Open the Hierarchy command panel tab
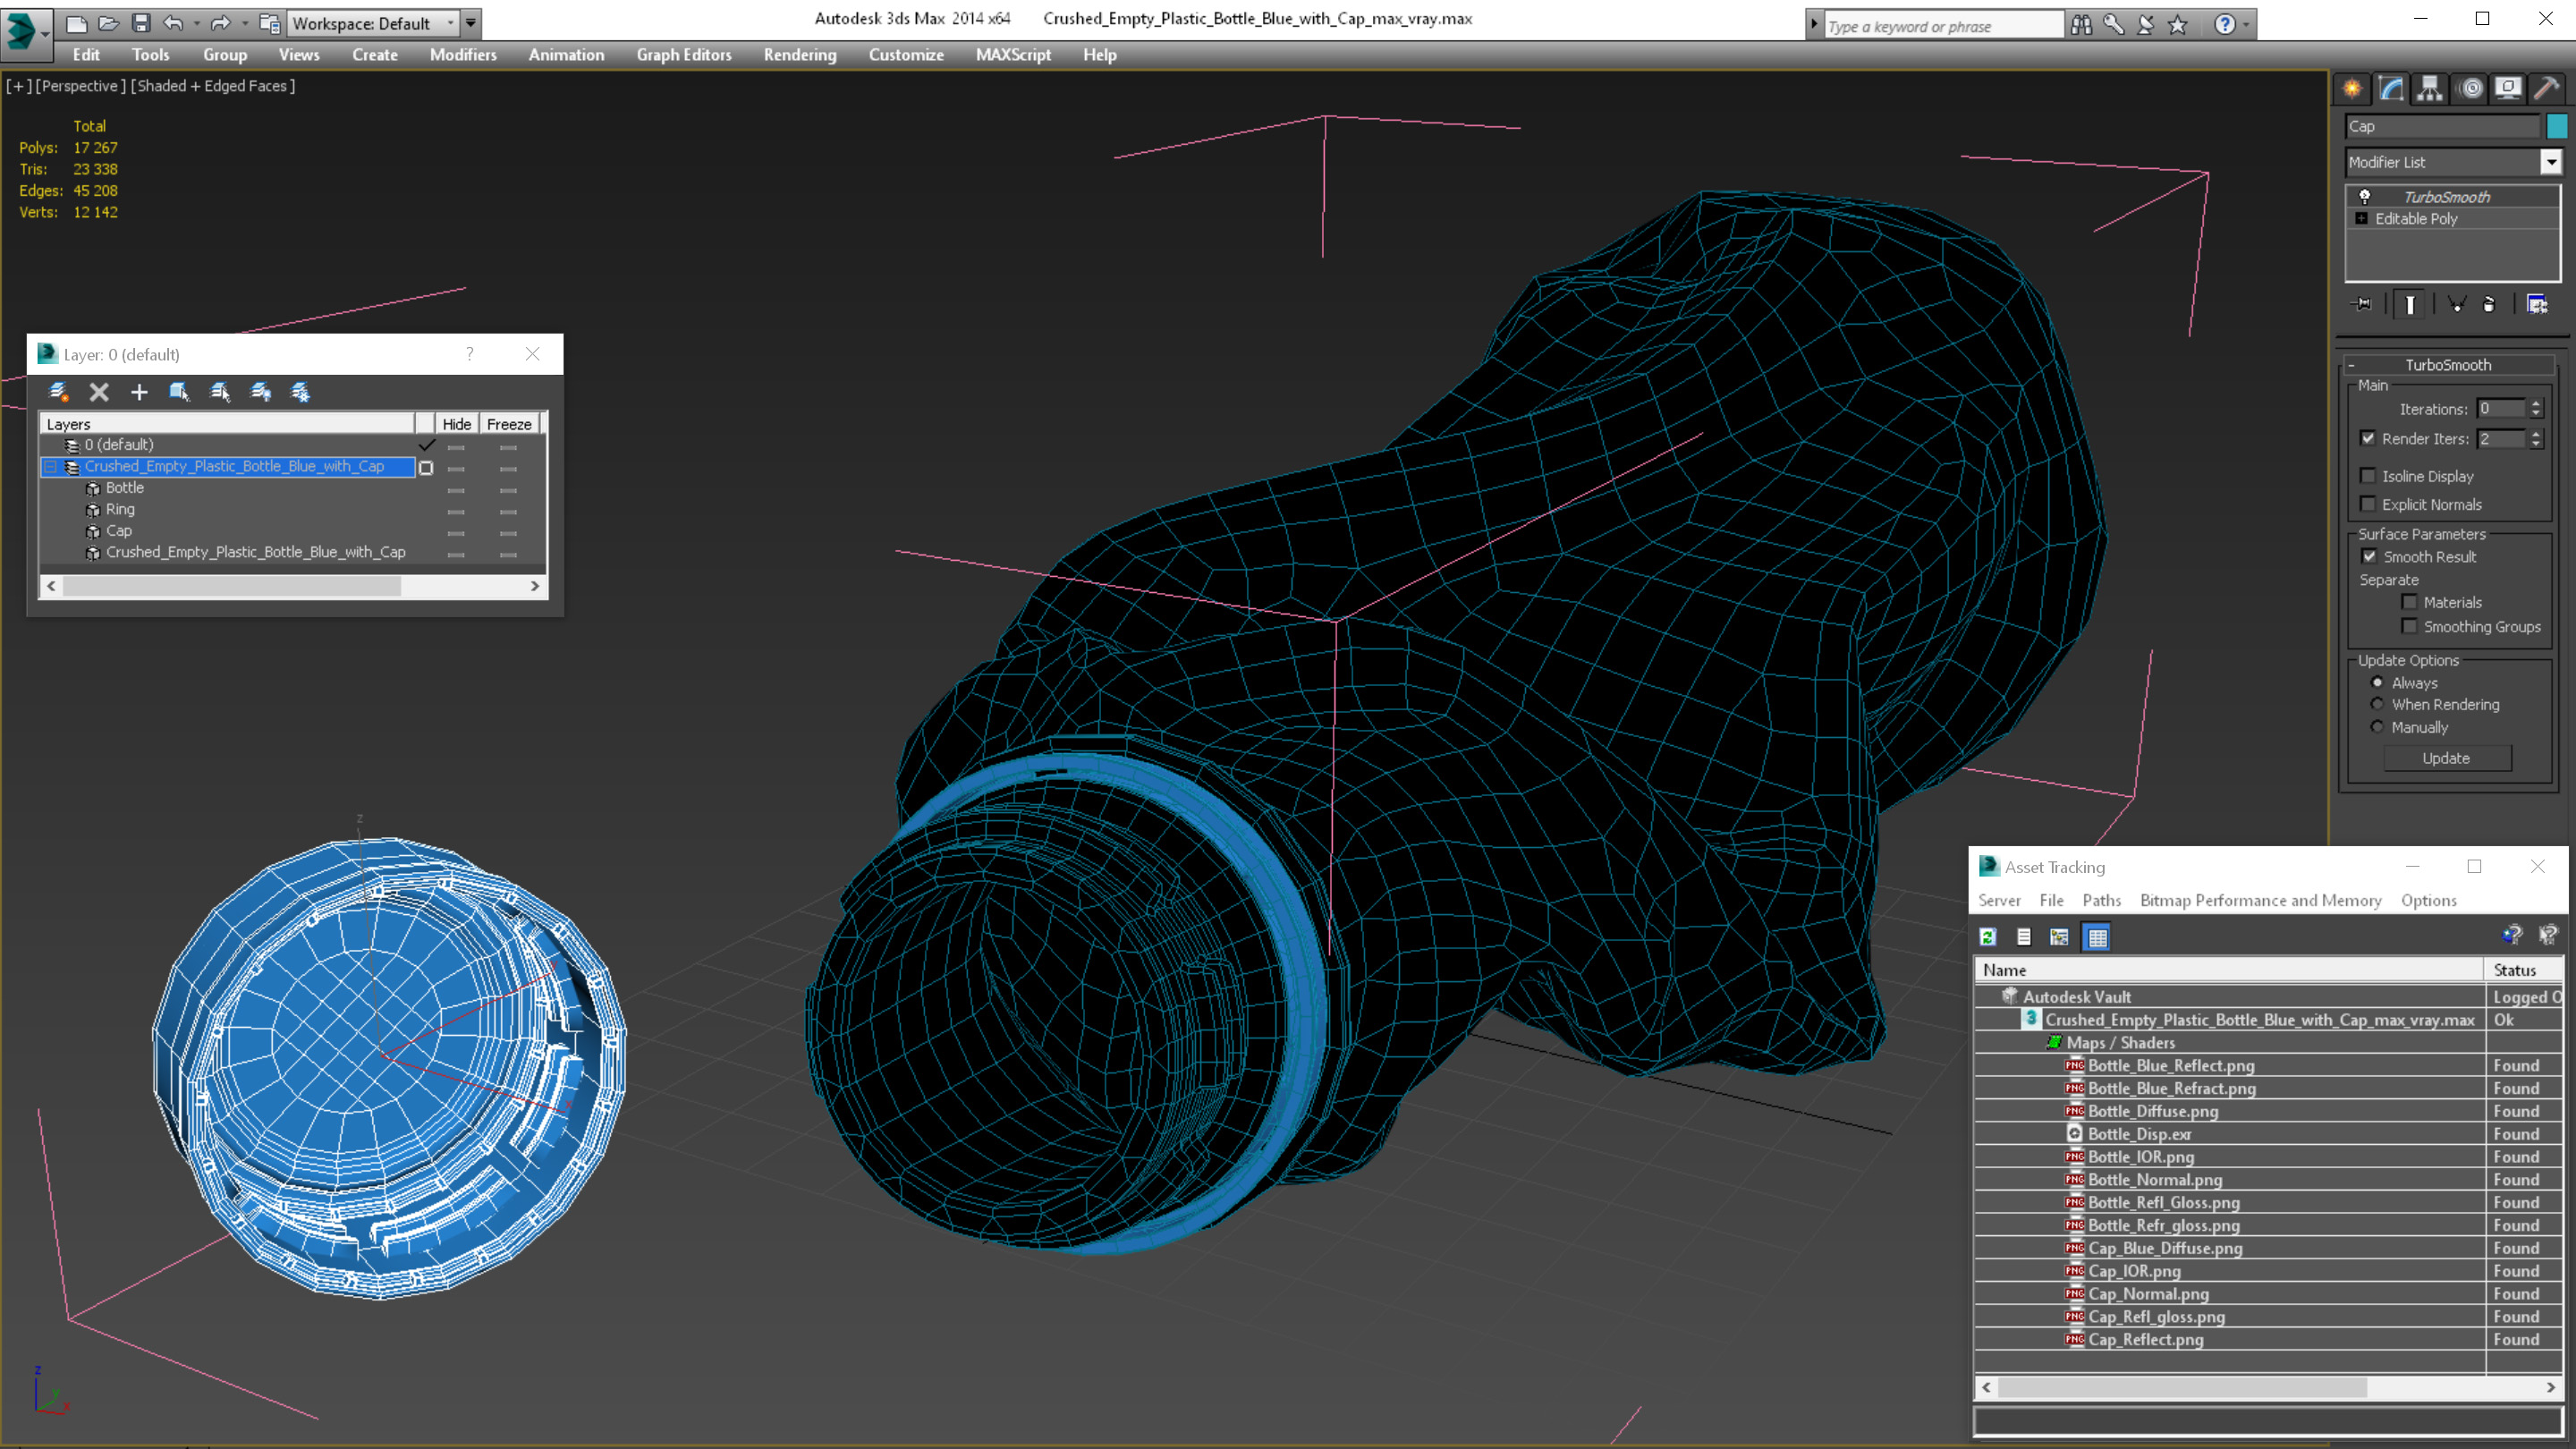 click(x=2429, y=89)
